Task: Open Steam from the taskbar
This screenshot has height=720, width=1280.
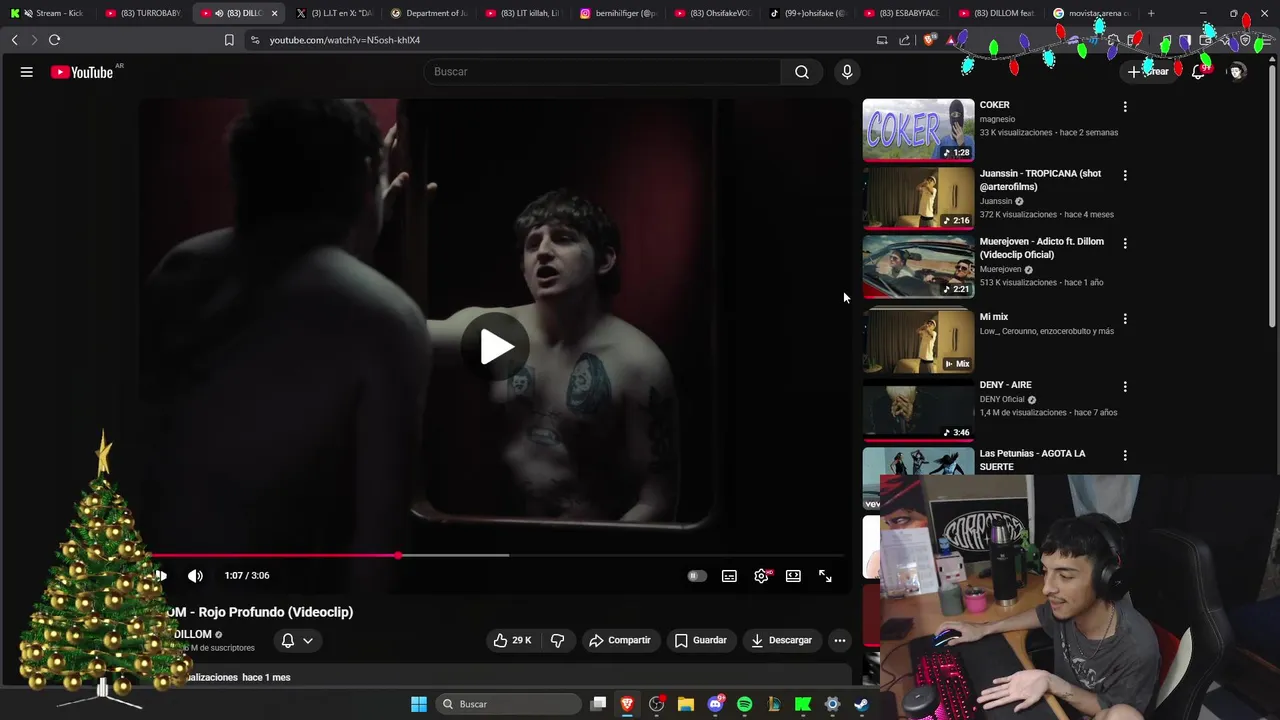Action: pos(861,704)
